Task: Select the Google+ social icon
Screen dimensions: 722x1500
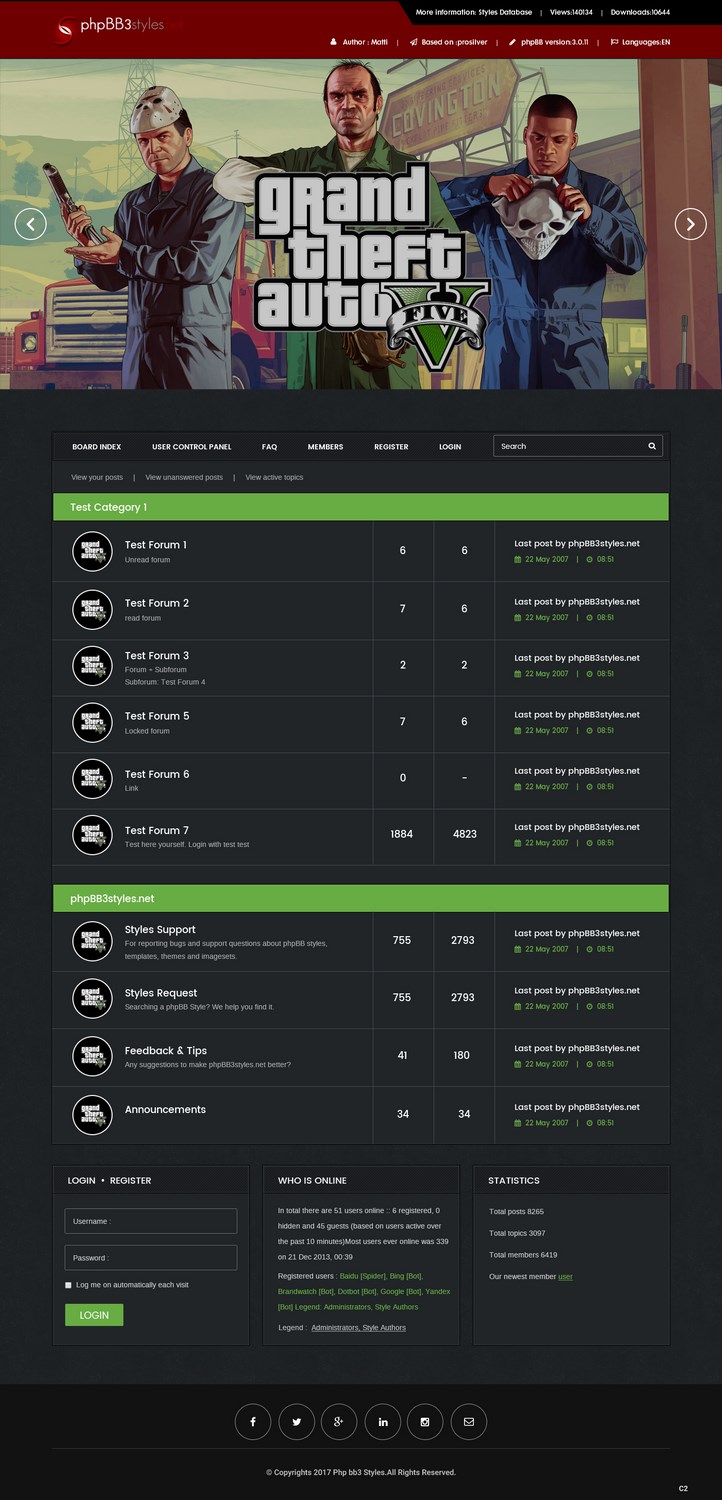Action: (339, 1421)
